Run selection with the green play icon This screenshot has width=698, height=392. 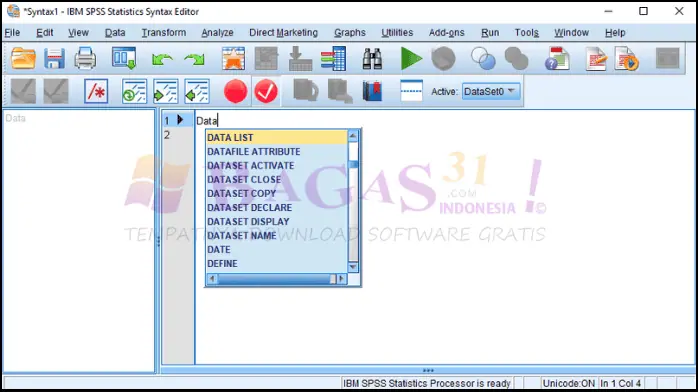point(410,58)
